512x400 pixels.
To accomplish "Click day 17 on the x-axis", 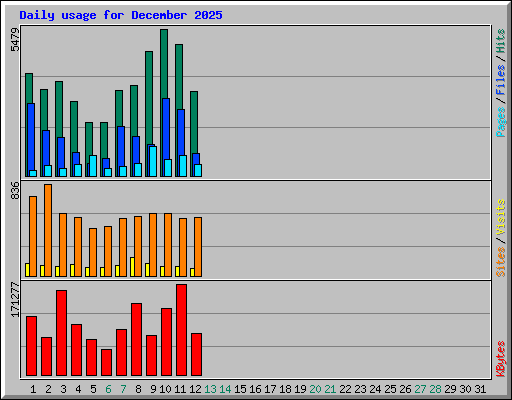I will (x=270, y=389).
